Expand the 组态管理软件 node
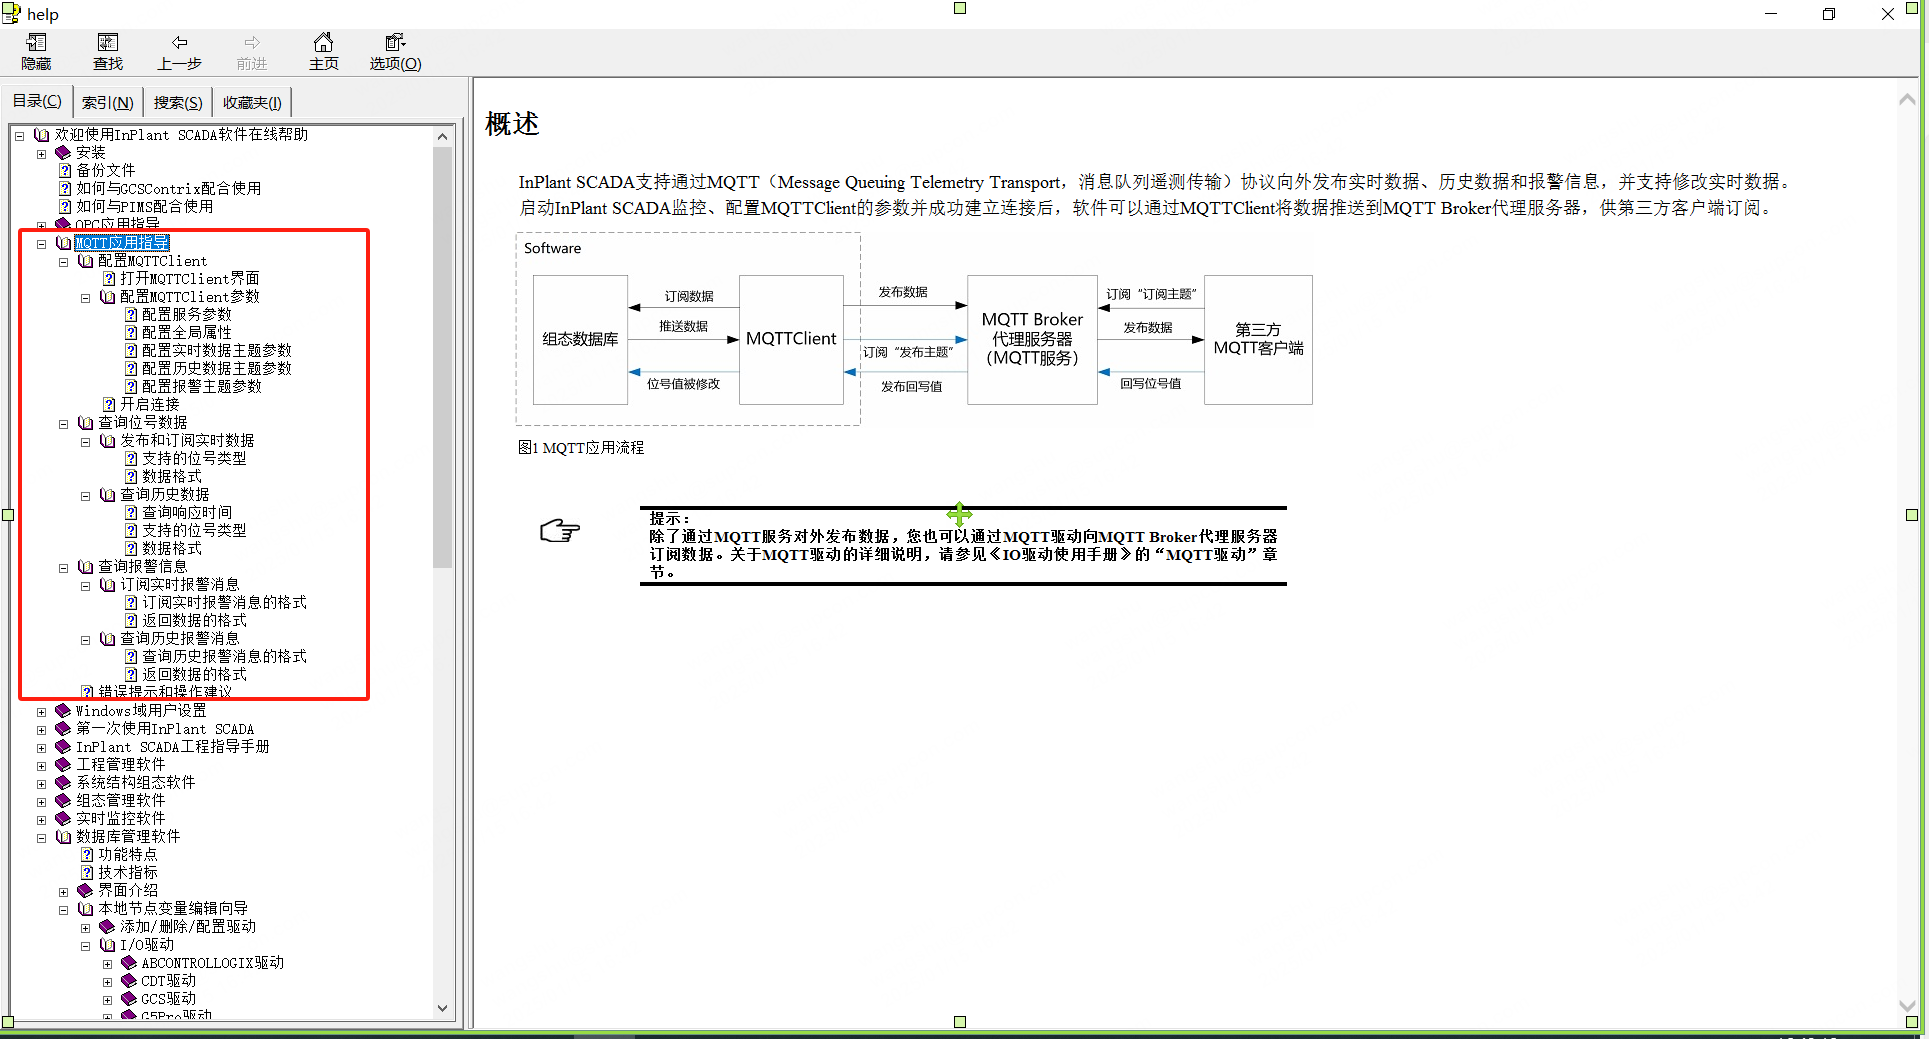 click(x=41, y=802)
